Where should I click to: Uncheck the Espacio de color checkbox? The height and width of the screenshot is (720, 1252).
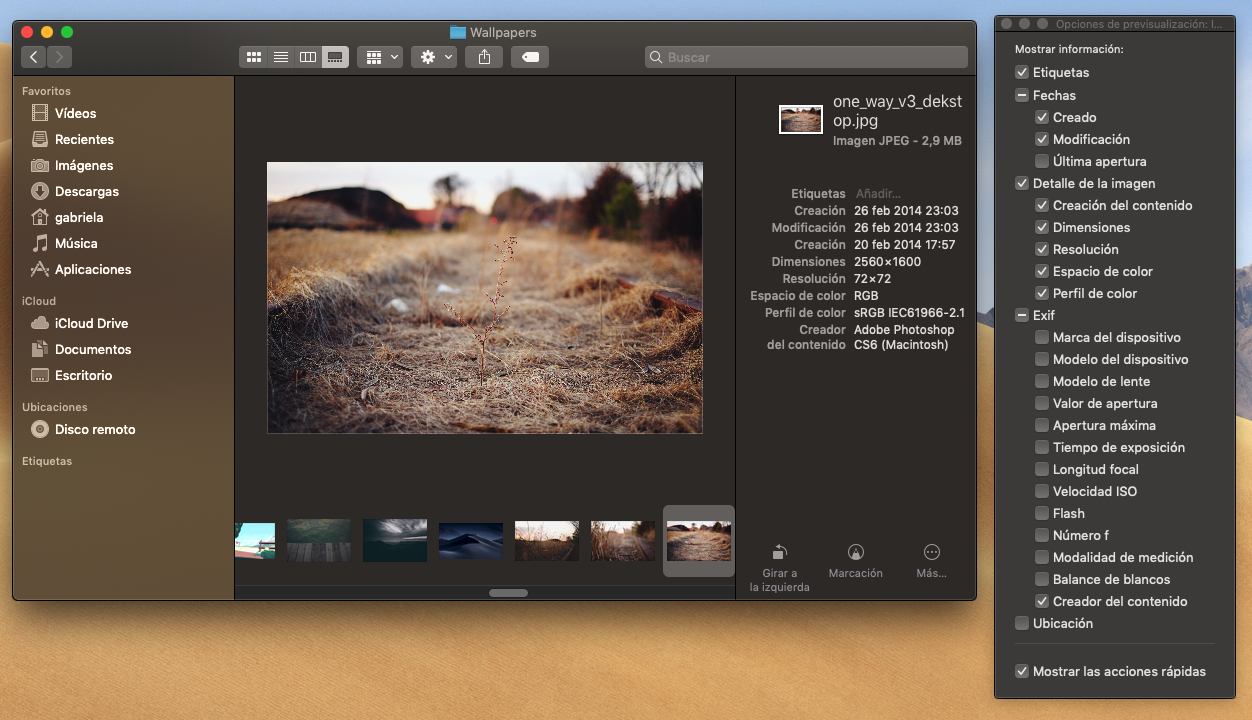point(1042,271)
